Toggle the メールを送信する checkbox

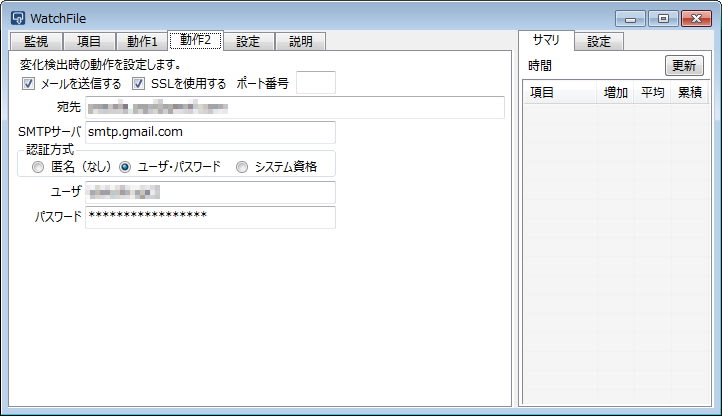click(x=28, y=83)
